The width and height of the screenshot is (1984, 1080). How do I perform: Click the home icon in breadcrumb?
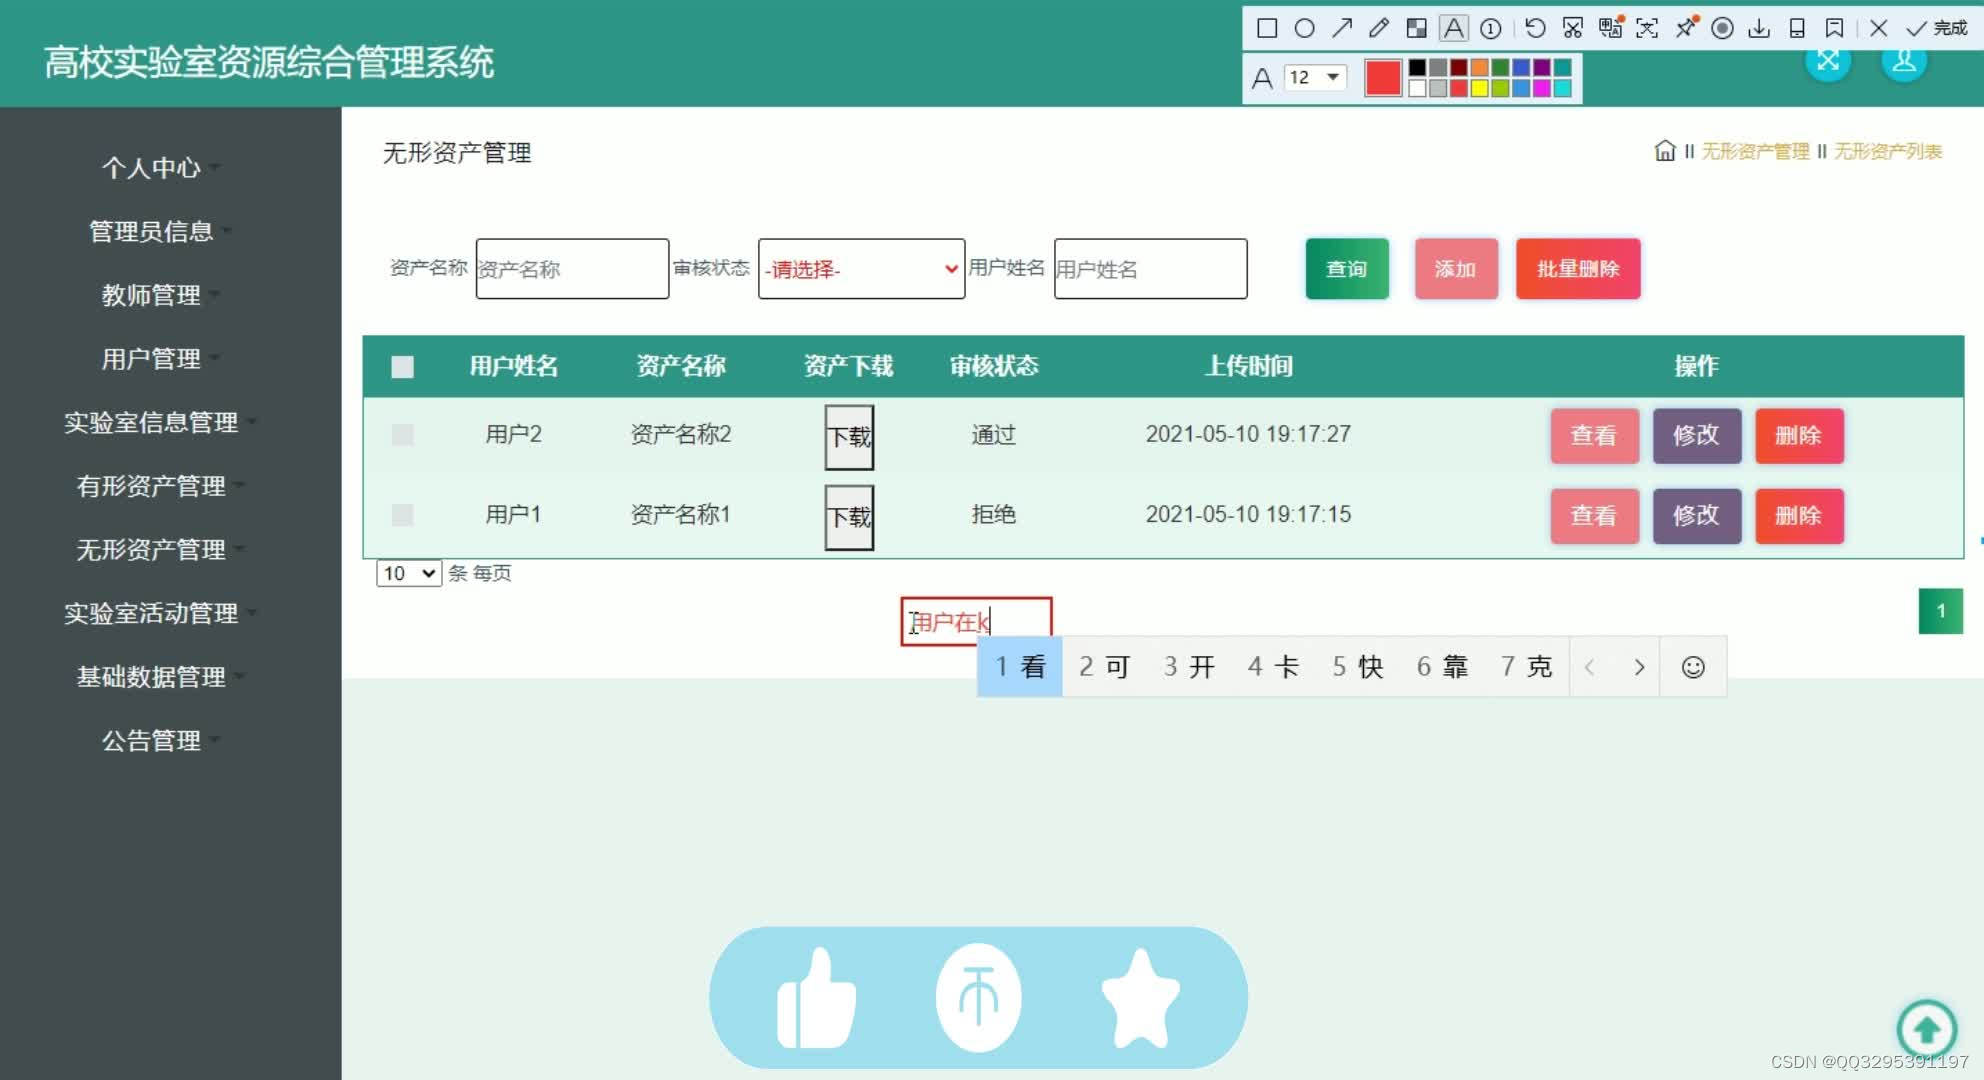click(x=1664, y=151)
